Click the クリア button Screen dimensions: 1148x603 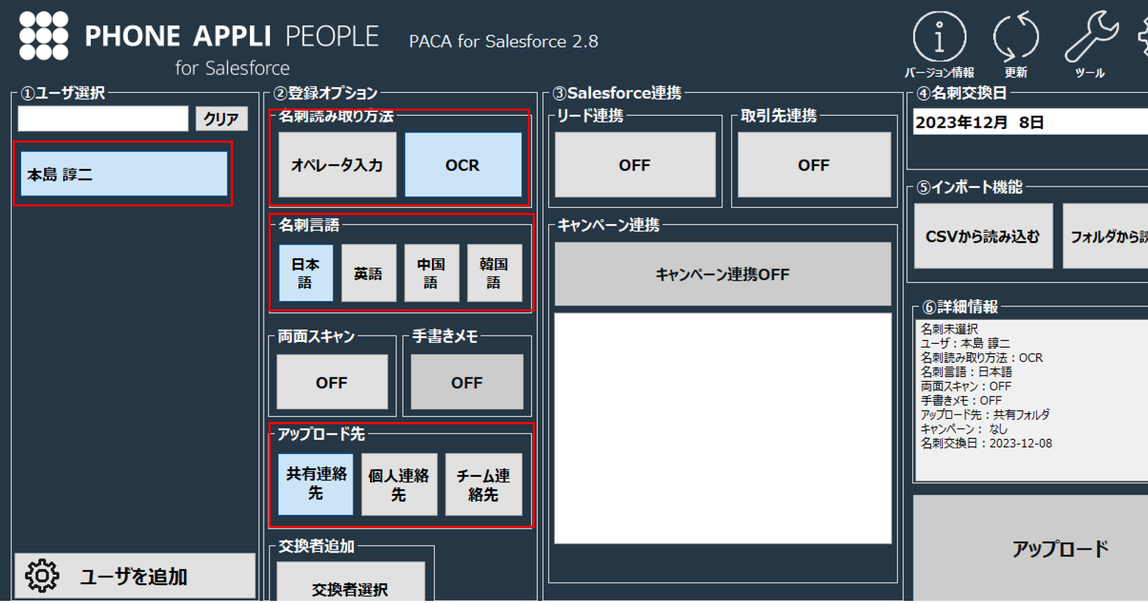[x=221, y=119]
